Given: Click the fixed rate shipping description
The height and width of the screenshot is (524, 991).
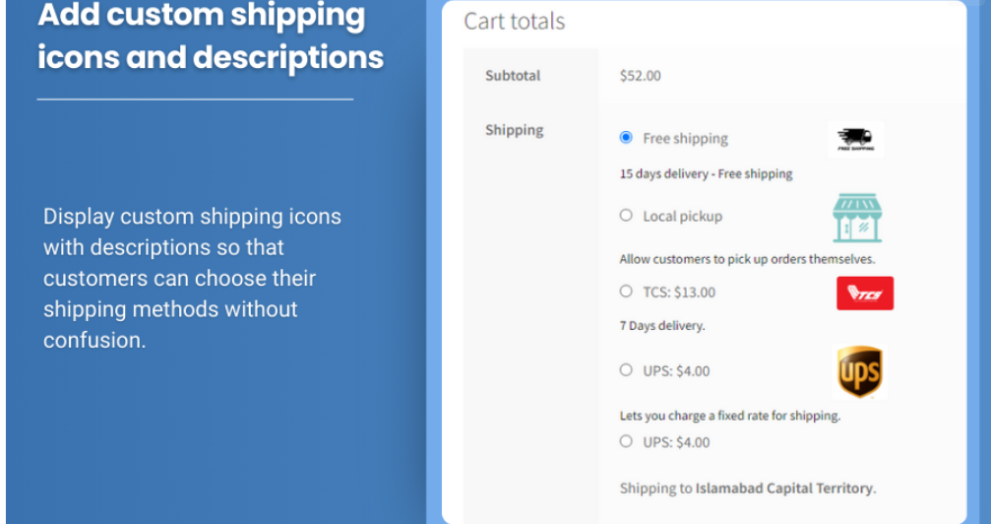Looking at the screenshot, I should pos(730,416).
